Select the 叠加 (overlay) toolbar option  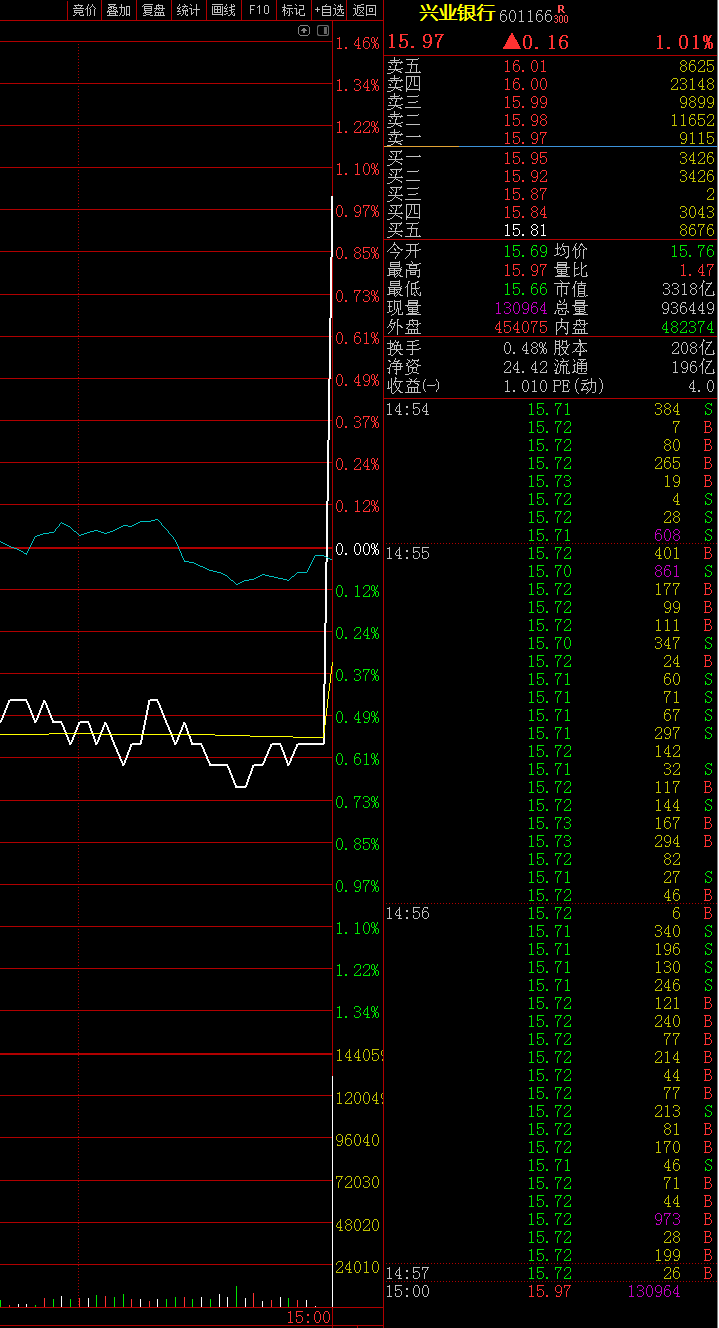pyautogui.click(x=119, y=10)
